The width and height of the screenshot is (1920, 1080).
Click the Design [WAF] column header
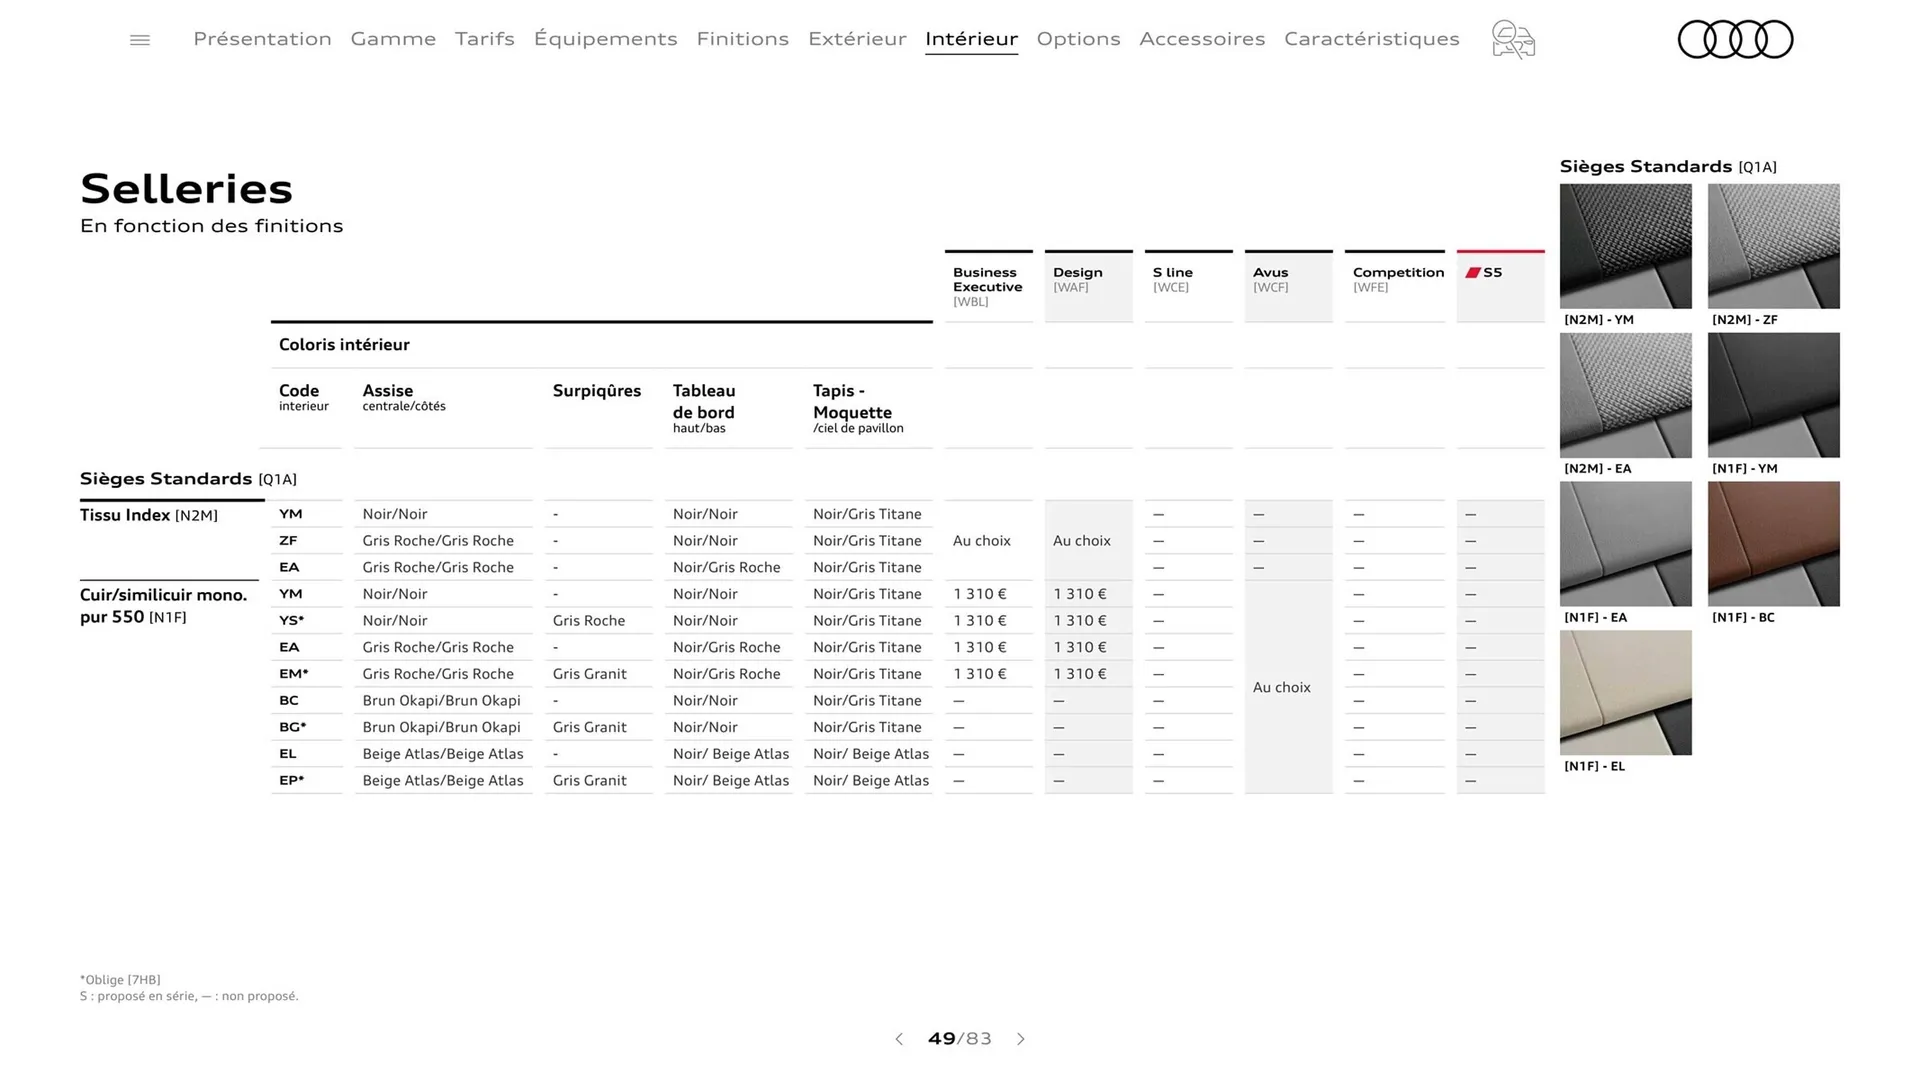[x=1089, y=286]
